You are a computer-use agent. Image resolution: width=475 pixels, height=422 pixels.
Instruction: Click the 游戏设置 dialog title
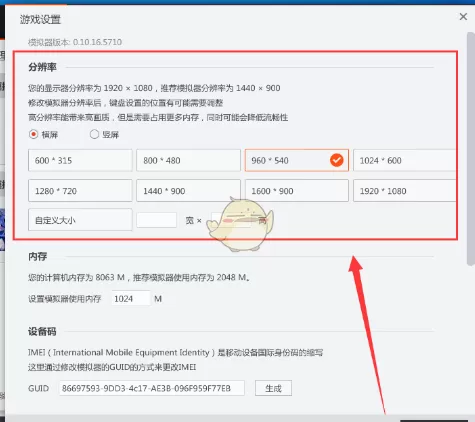click(x=40, y=19)
